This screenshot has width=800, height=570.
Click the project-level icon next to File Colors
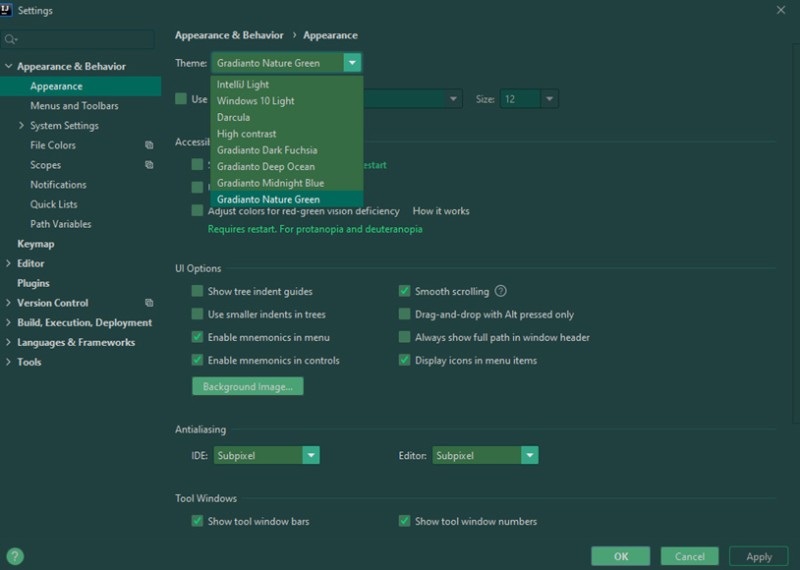tap(149, 146)
